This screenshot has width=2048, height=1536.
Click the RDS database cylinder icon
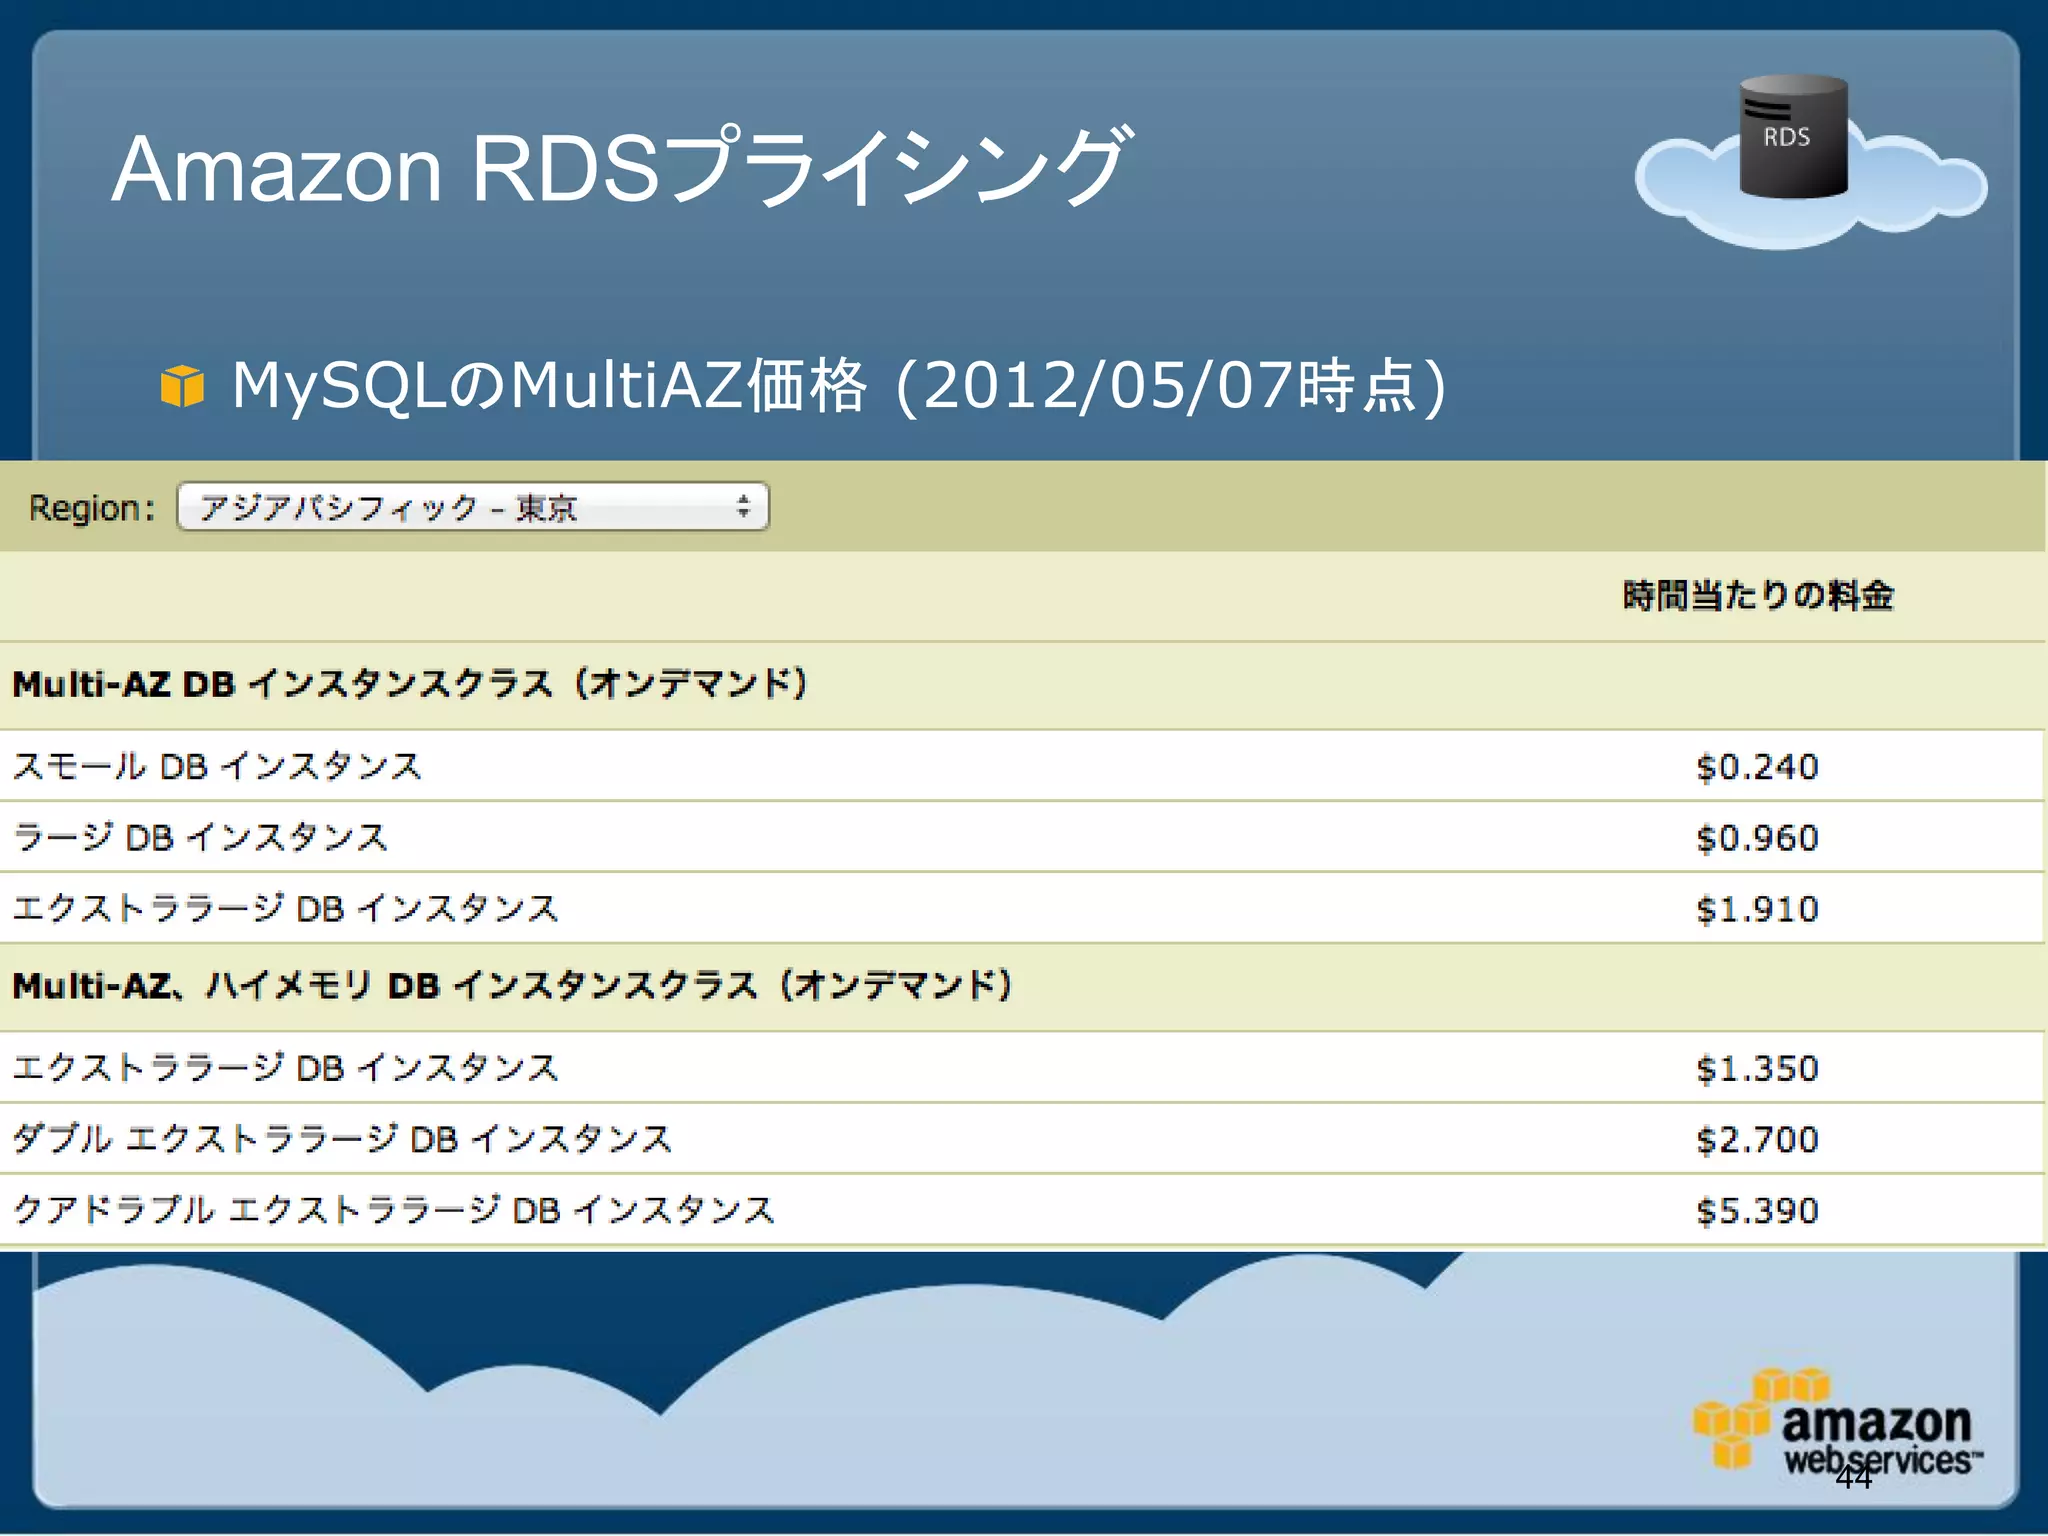point(1793,137)
